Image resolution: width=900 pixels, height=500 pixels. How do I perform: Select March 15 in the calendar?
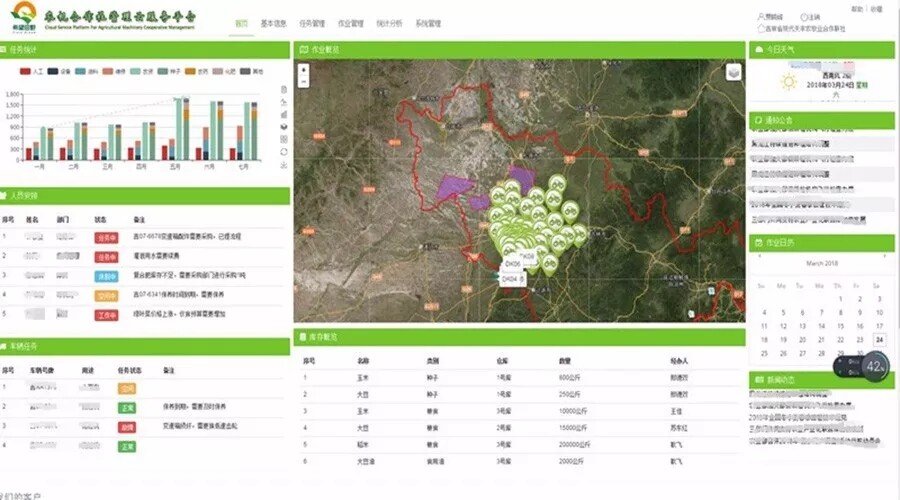[841, 326]
